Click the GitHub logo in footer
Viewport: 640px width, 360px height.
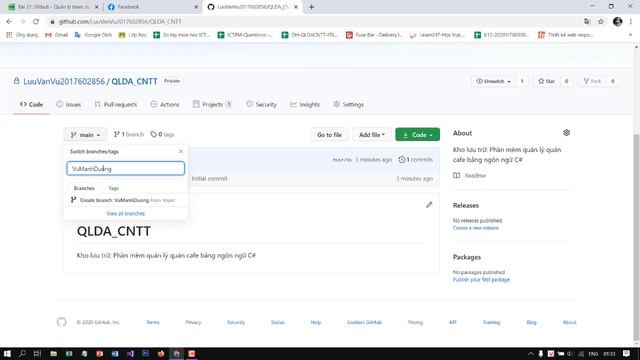tap(62, 322)
